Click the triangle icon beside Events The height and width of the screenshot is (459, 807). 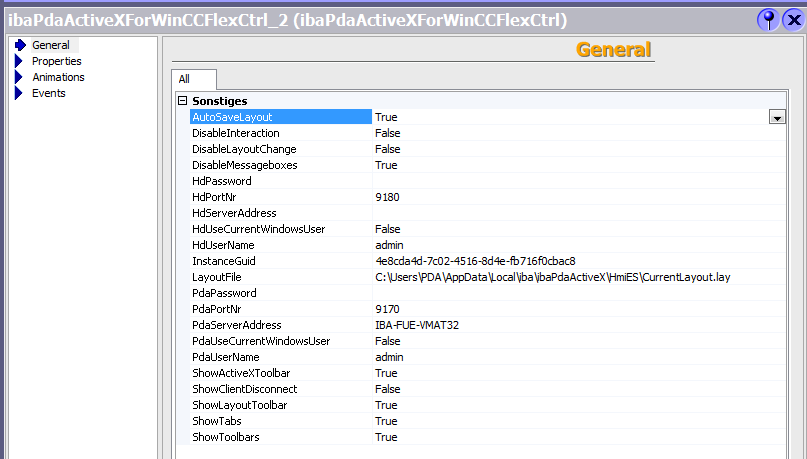[19, 93]
